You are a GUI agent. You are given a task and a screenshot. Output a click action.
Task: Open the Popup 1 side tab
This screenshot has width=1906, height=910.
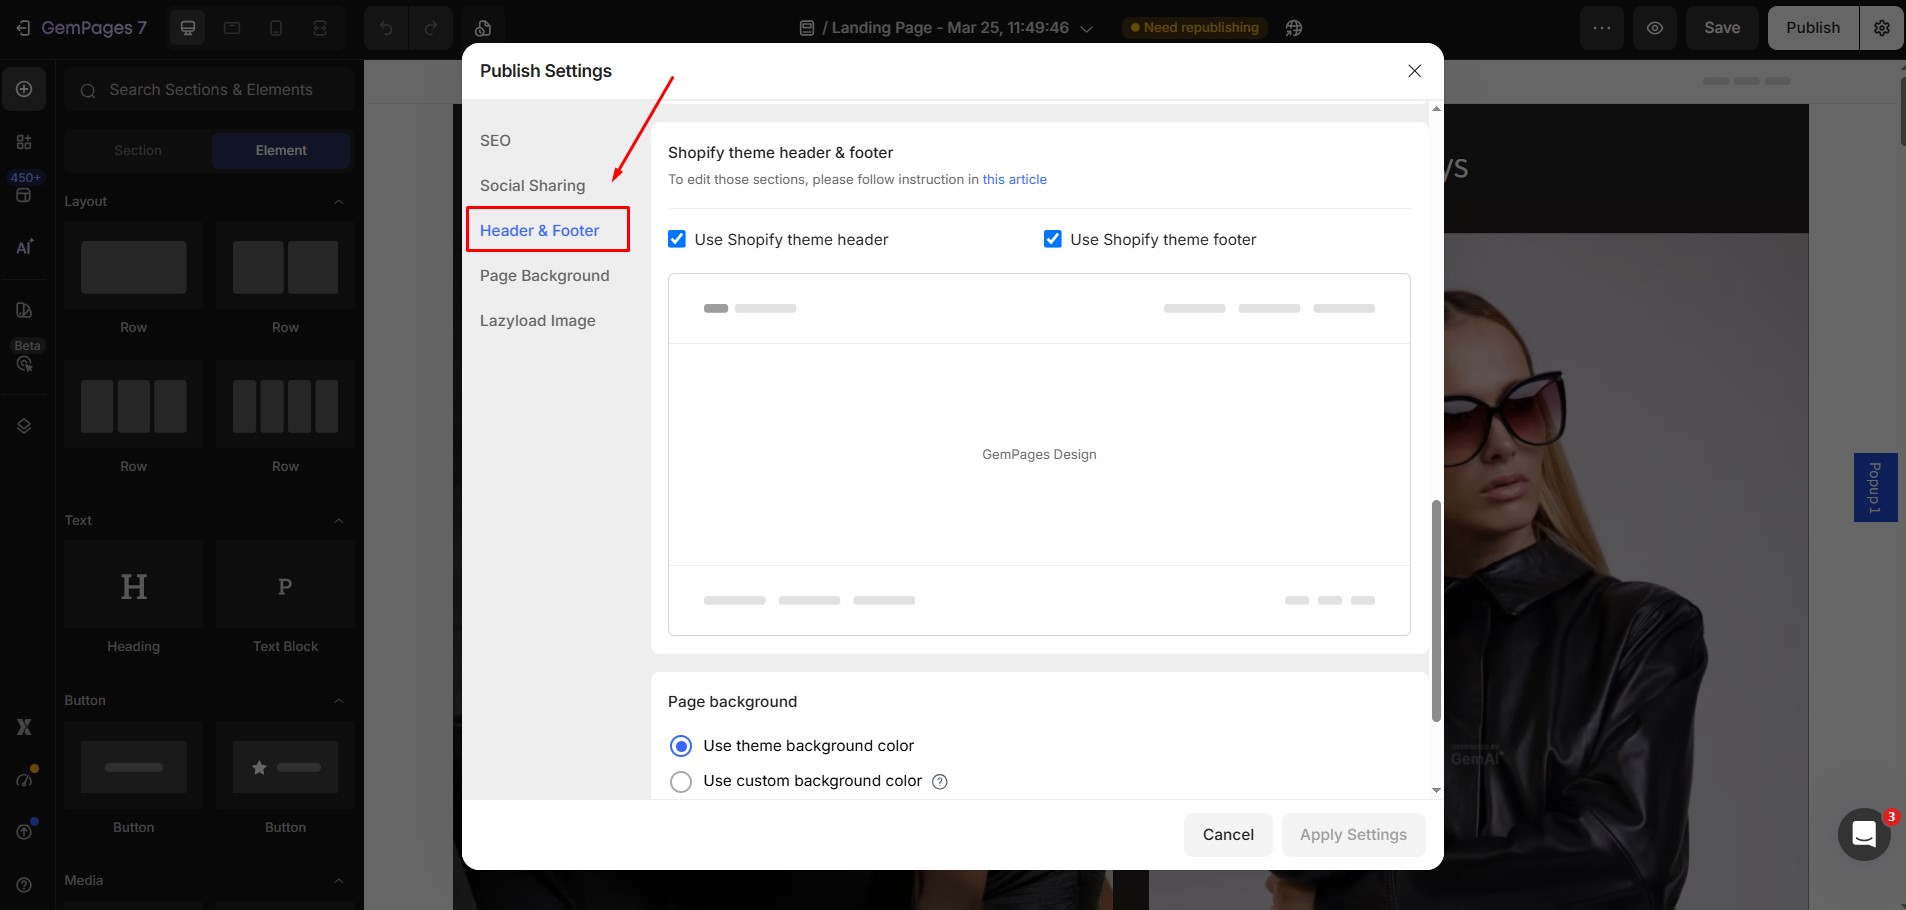click(1875, 487)
